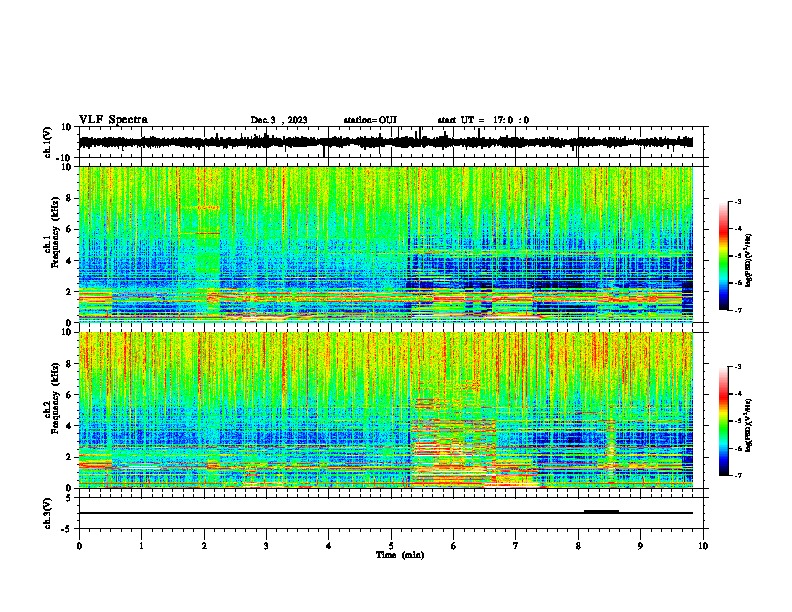The image size is (792, 612).
Task: Click time axis tick label "7"
Action: coord(516,546)
